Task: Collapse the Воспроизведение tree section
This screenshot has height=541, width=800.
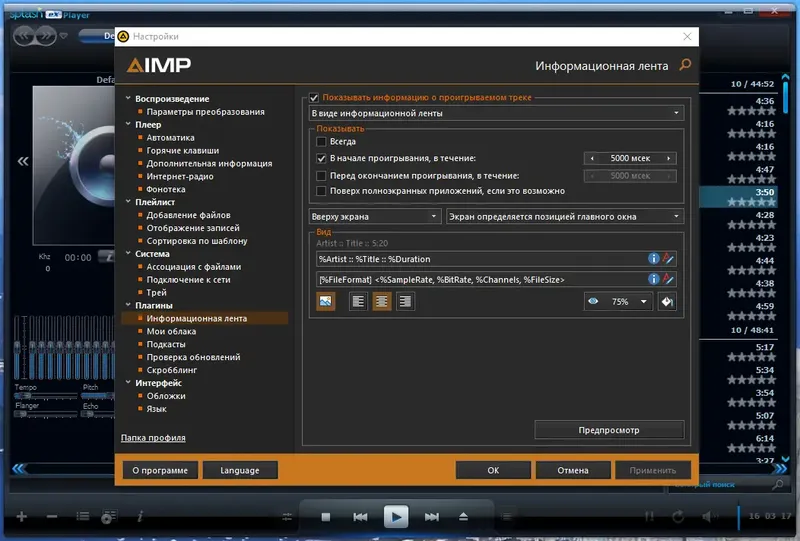Action: [128, 98]
